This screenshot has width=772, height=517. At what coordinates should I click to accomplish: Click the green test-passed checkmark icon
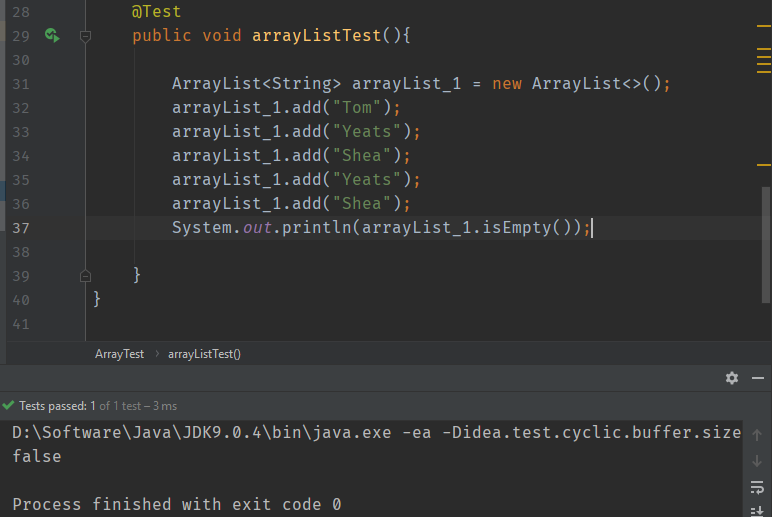coord(8,405)
